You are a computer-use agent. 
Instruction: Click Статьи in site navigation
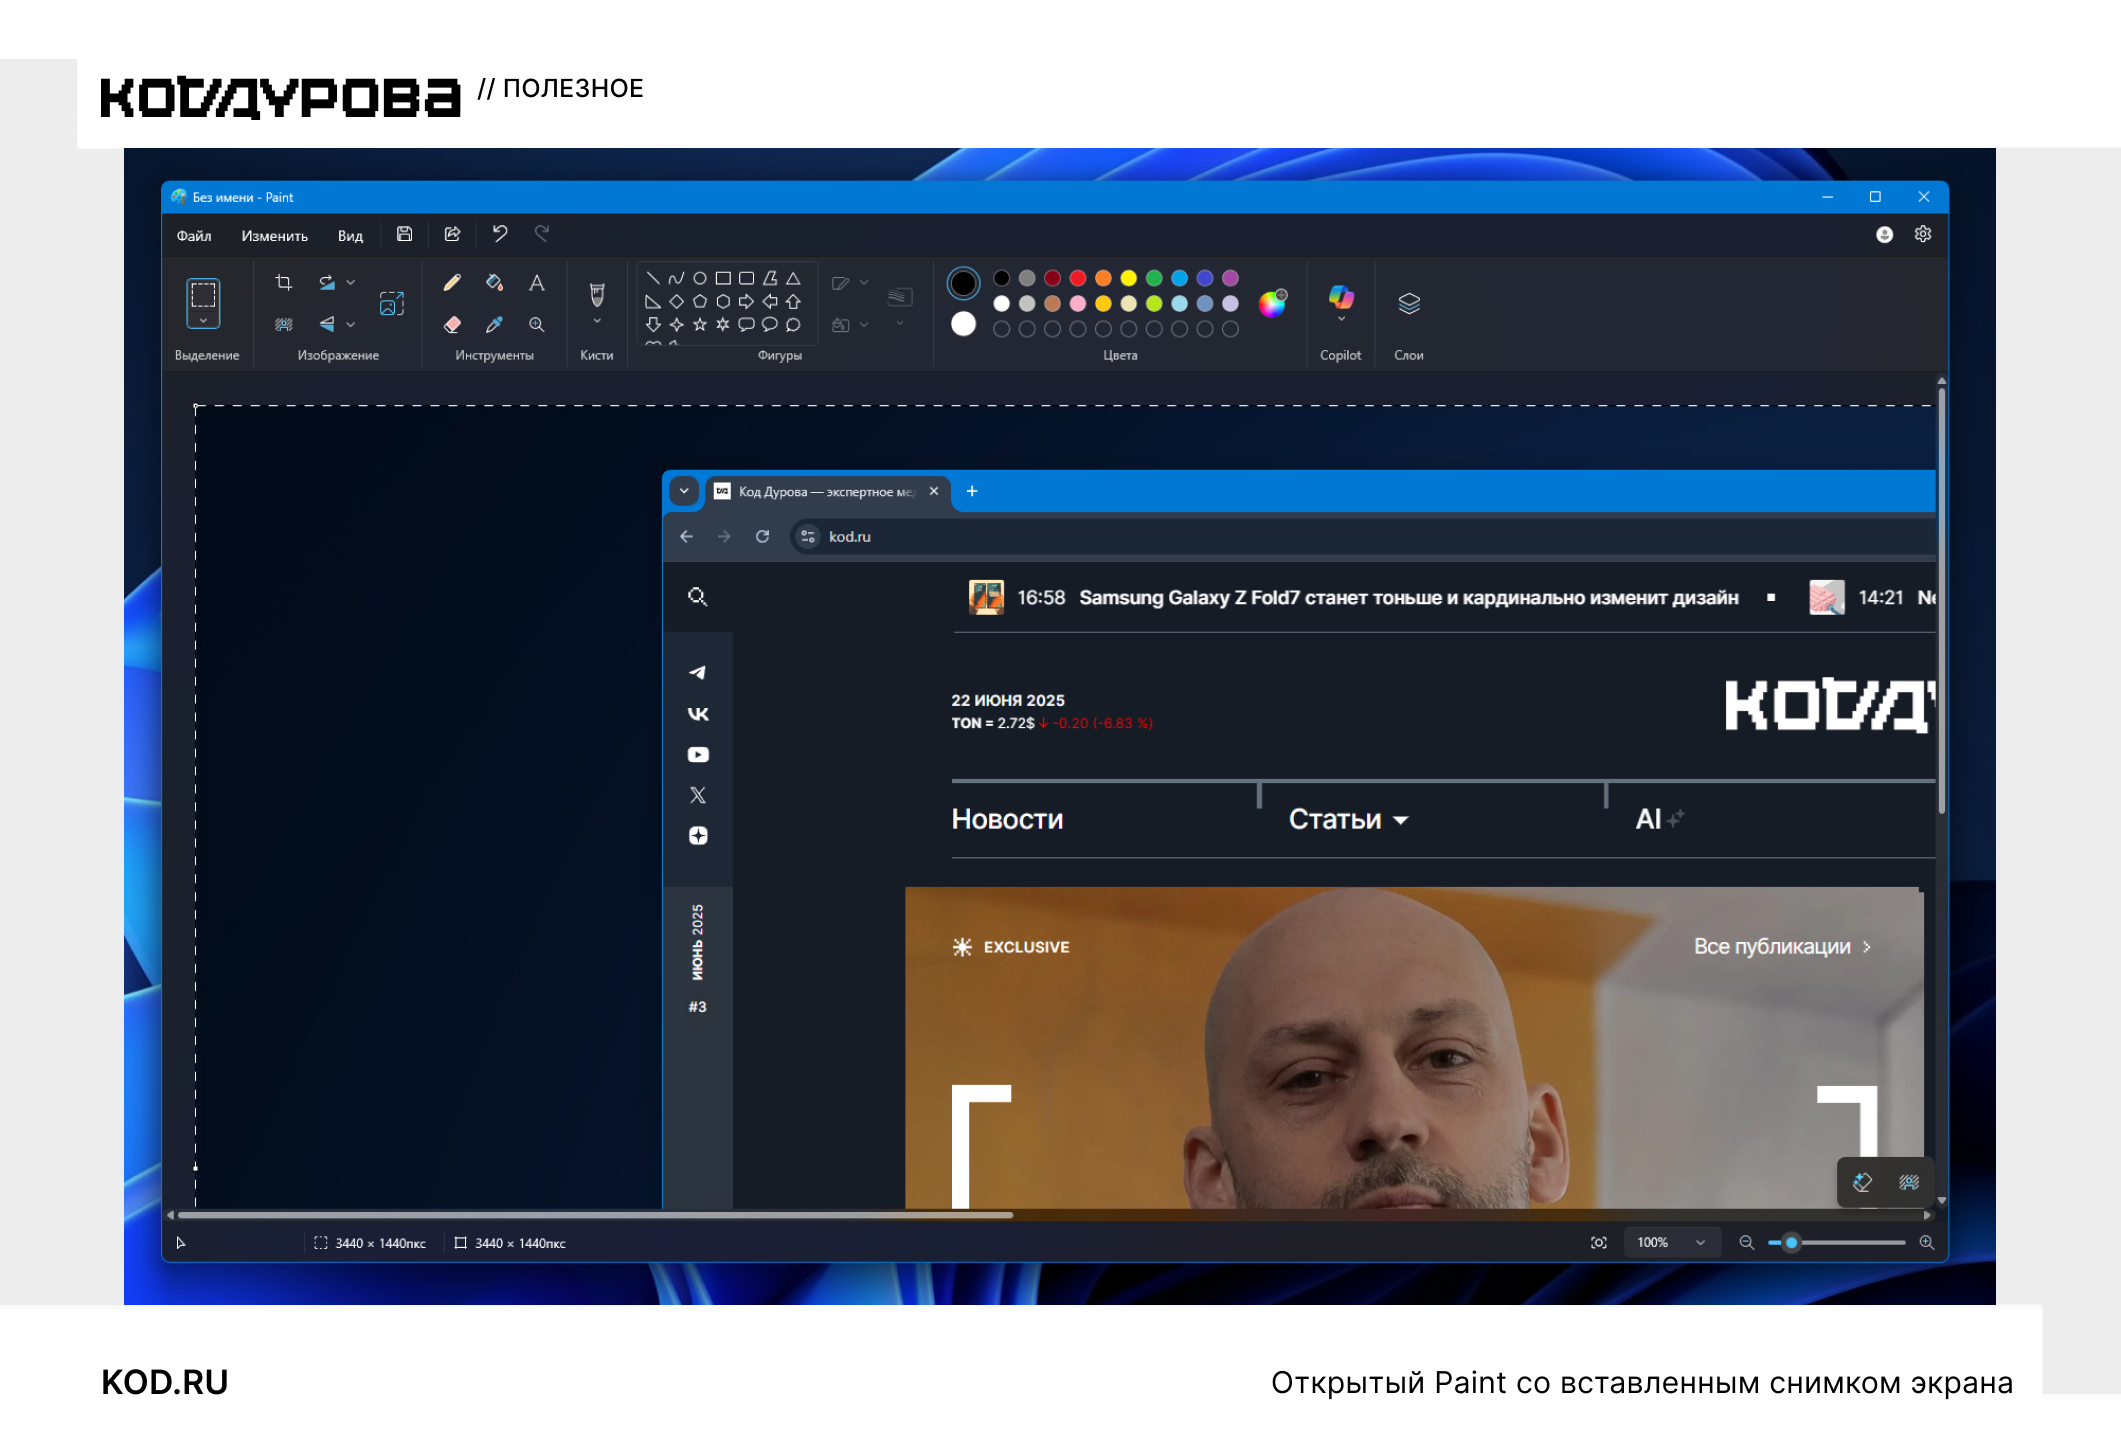click(1335, 819)
